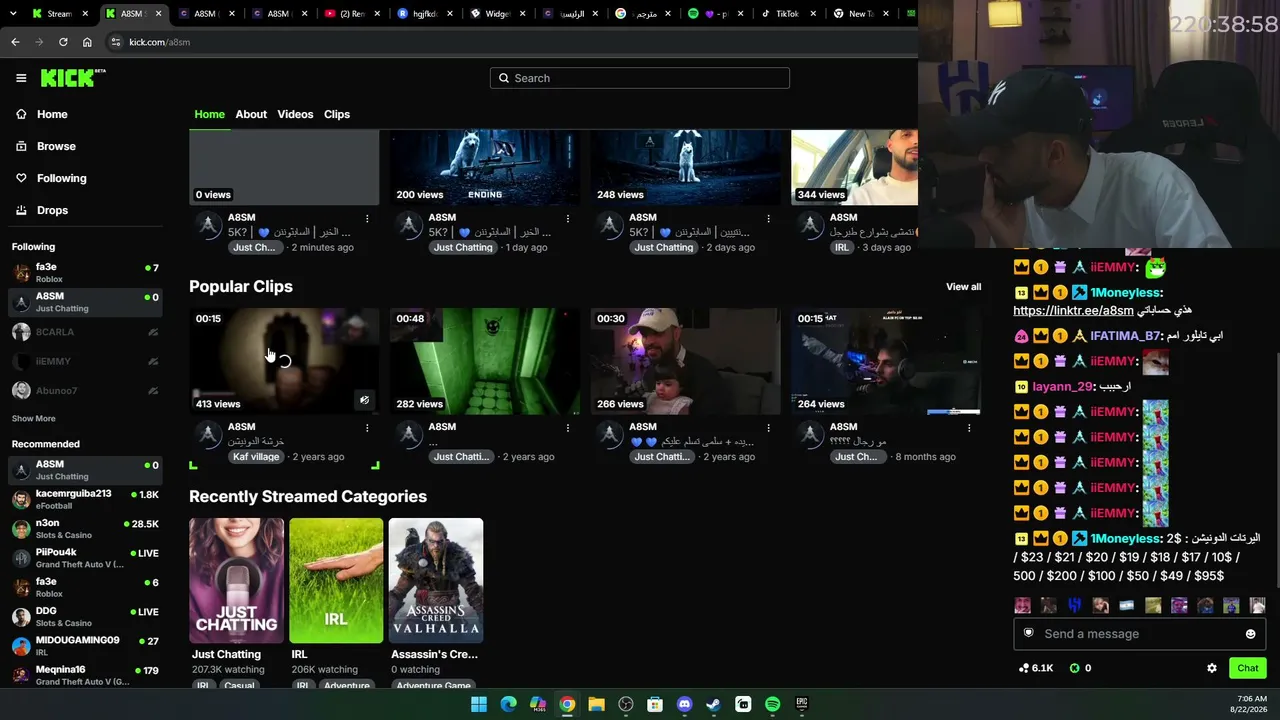
Task: Click View all for Popular Clips
Action: click(964, 287)
